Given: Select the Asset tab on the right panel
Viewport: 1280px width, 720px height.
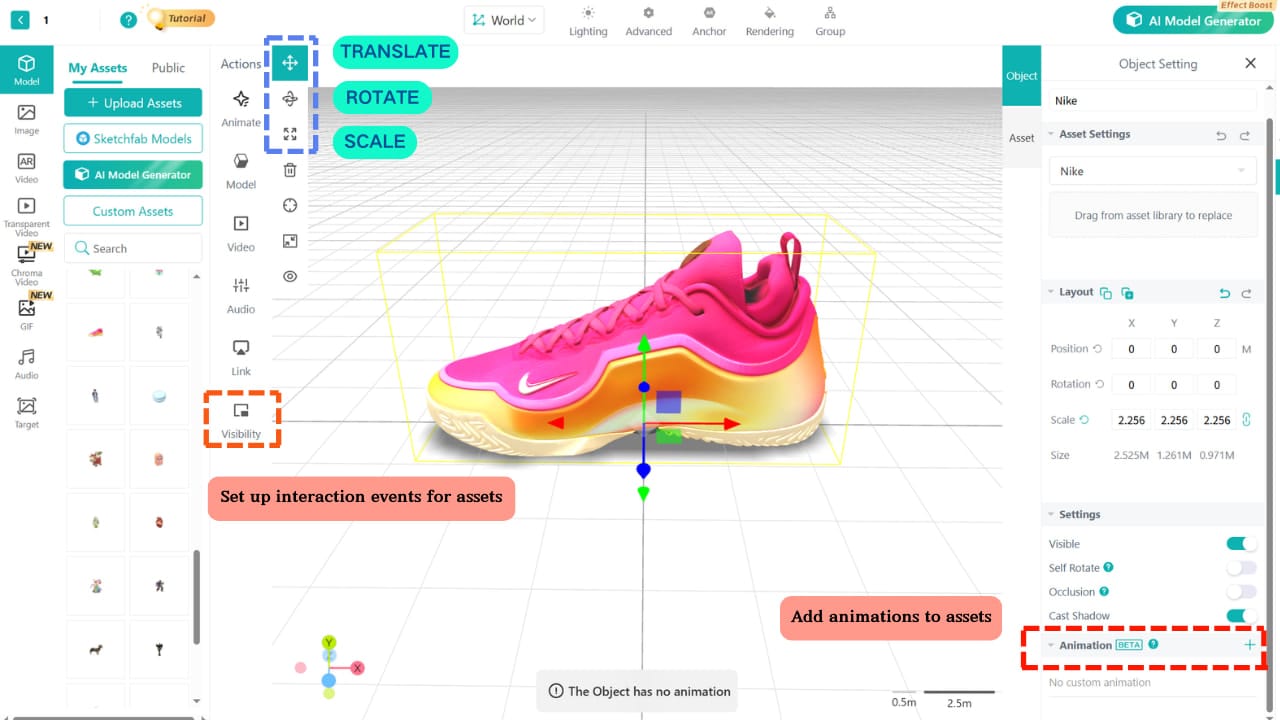Looking at the screenshot, I should 1021,138.
